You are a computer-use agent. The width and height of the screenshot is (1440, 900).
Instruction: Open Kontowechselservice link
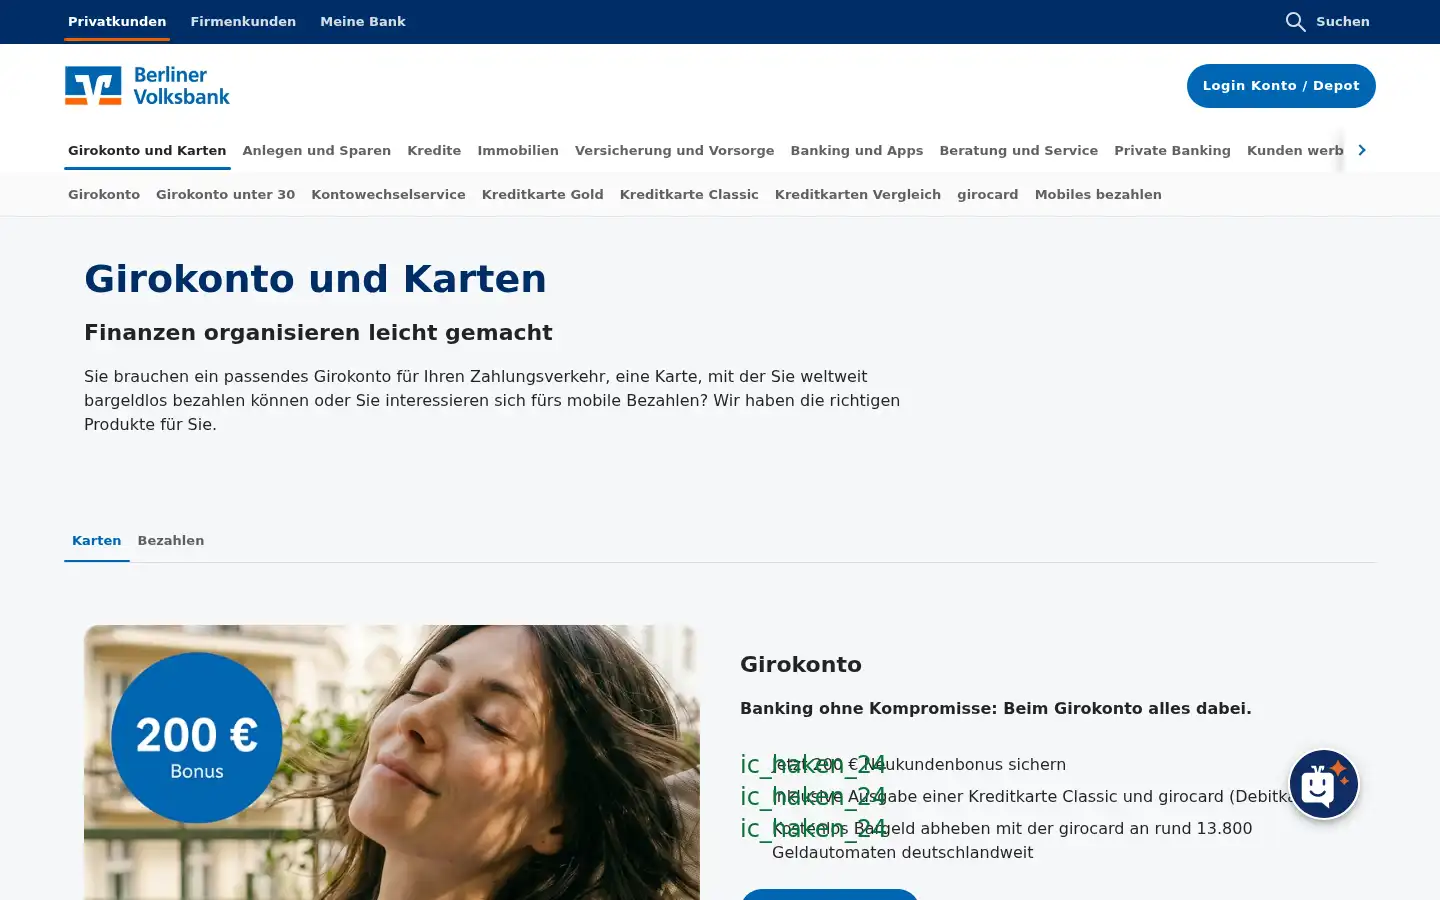[x=388, y=194]
